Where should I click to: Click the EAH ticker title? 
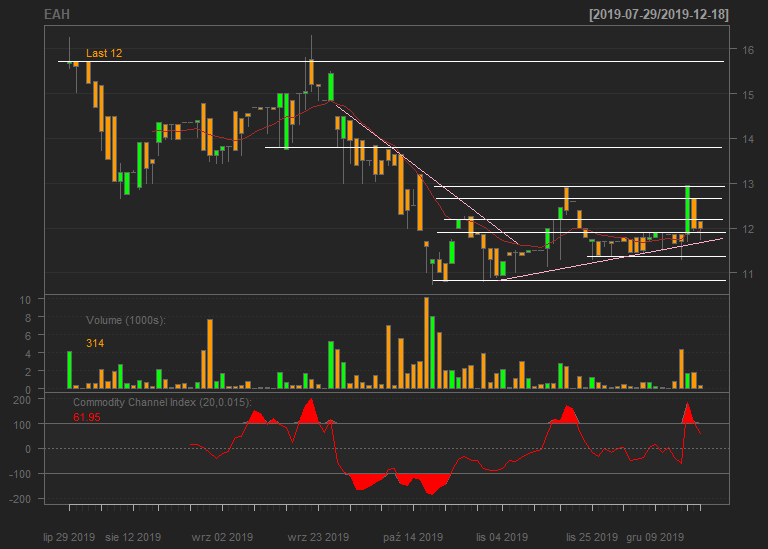click(x=57, y=15)
